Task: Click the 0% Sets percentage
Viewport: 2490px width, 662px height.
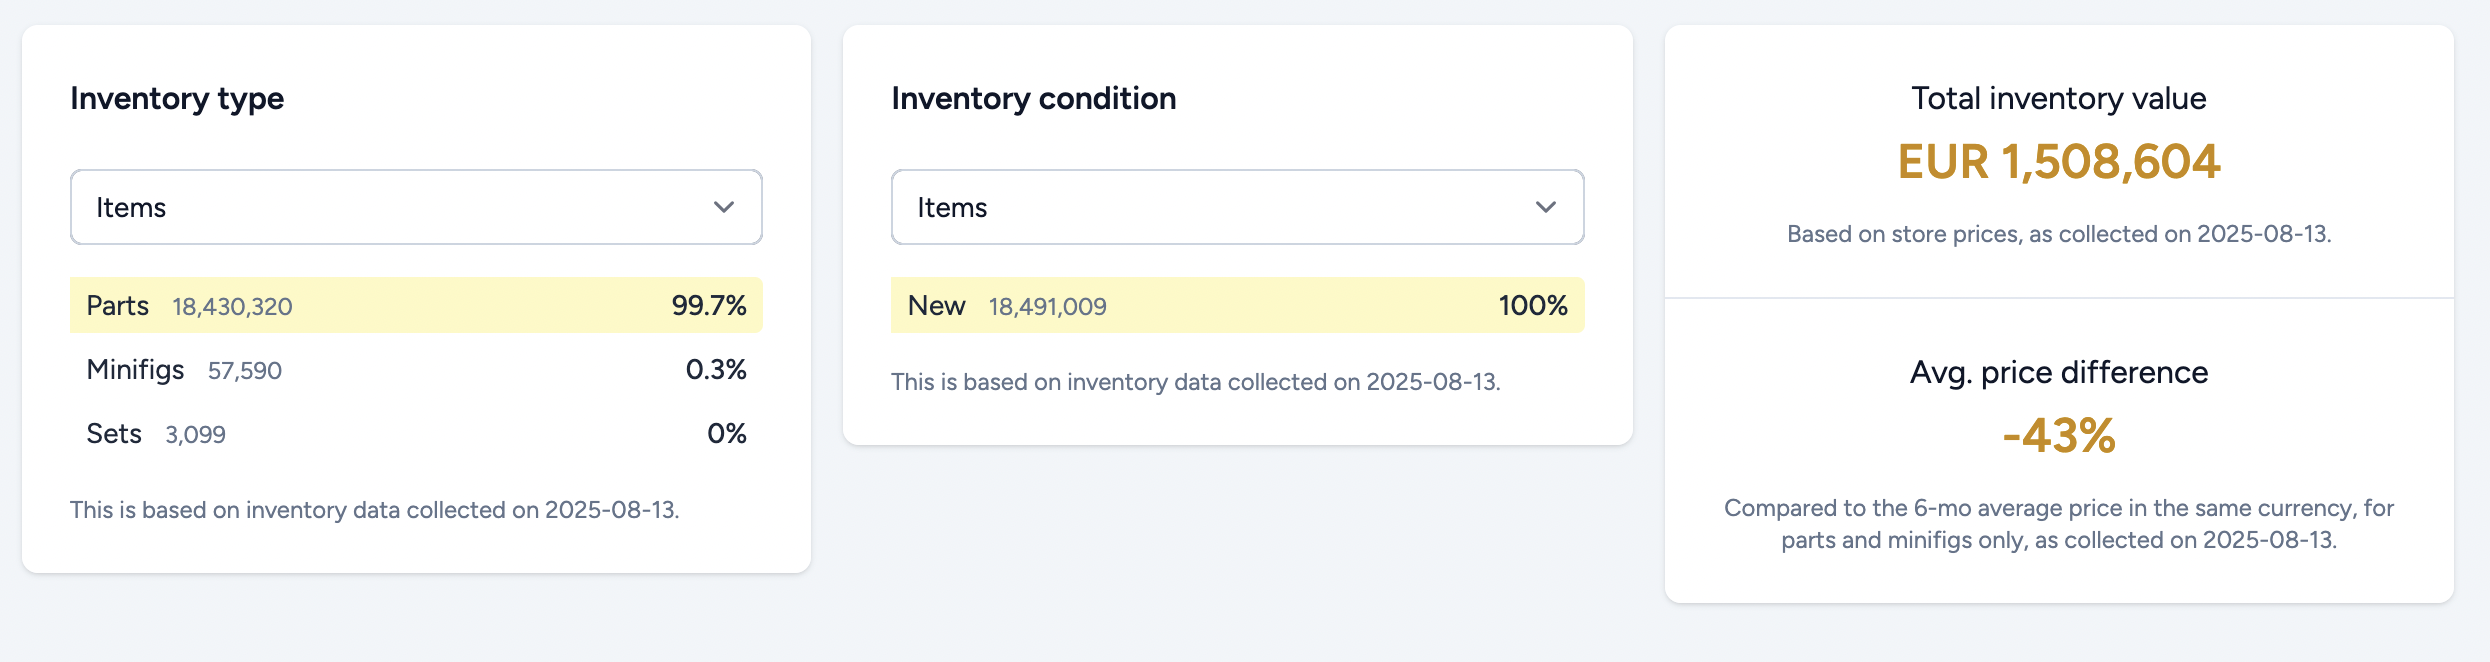Action: [x=727, y=433]
